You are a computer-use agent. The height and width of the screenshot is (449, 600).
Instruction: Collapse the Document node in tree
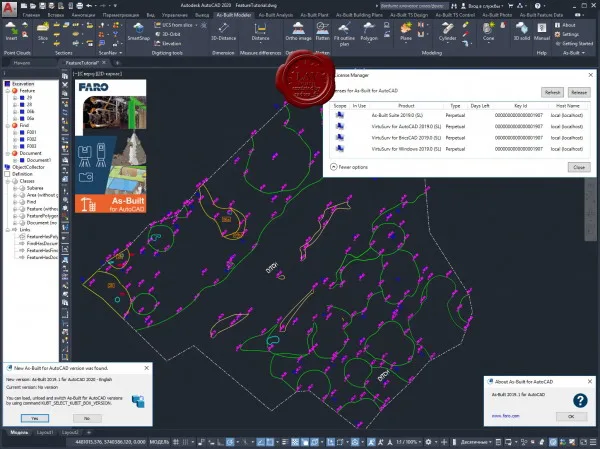pyautogui.click(x=8, y=153)
